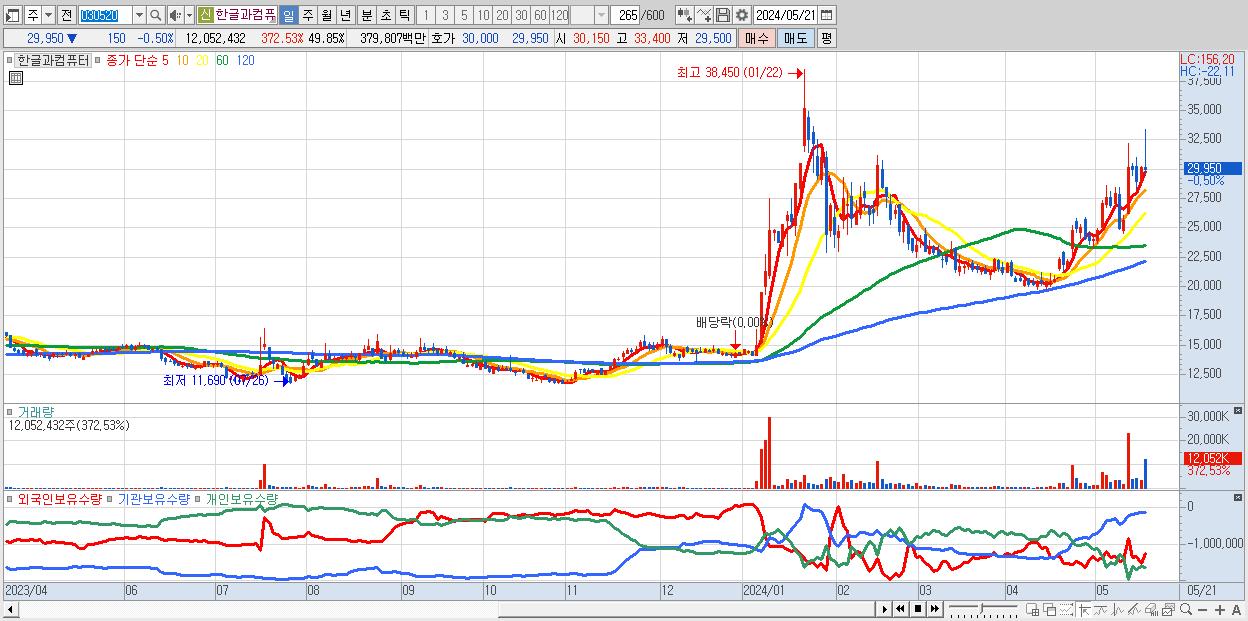The height and width of the screenshot is (621, 1248).
Task: Click the add line indicator icon
Action: pos(704,15)
